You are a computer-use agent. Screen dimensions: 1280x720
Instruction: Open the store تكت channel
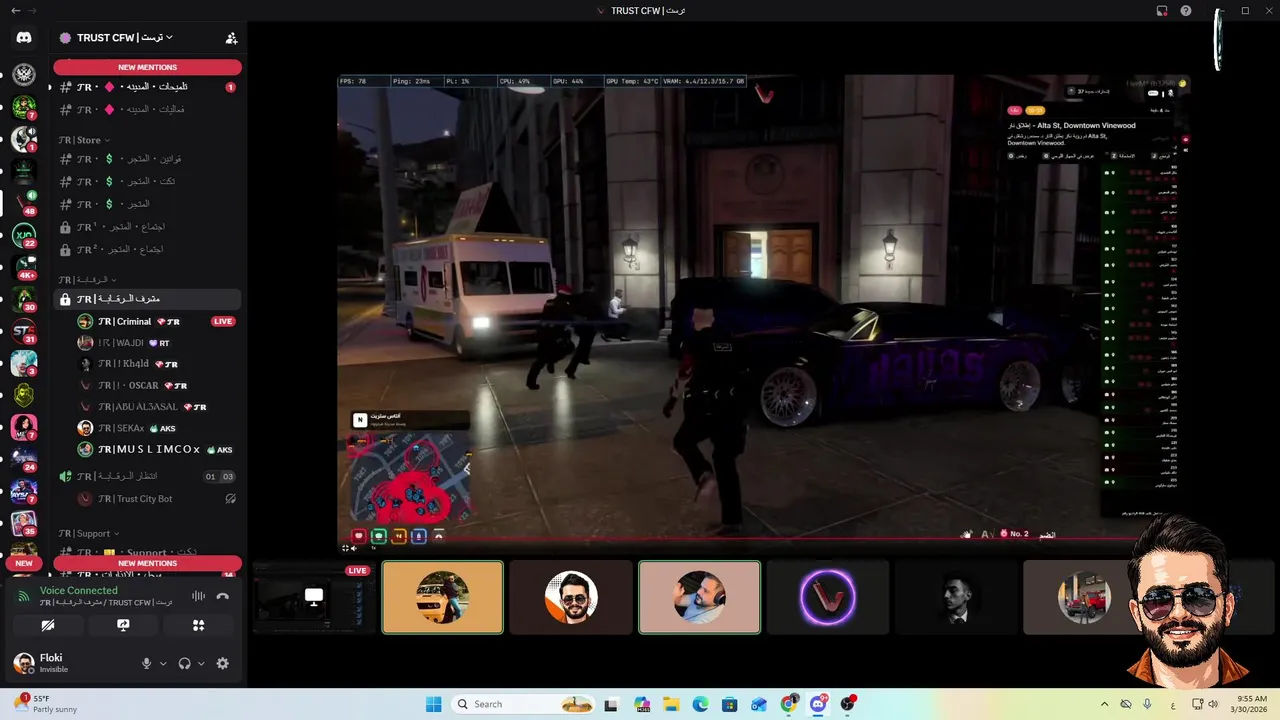click(x=147, y=181)
